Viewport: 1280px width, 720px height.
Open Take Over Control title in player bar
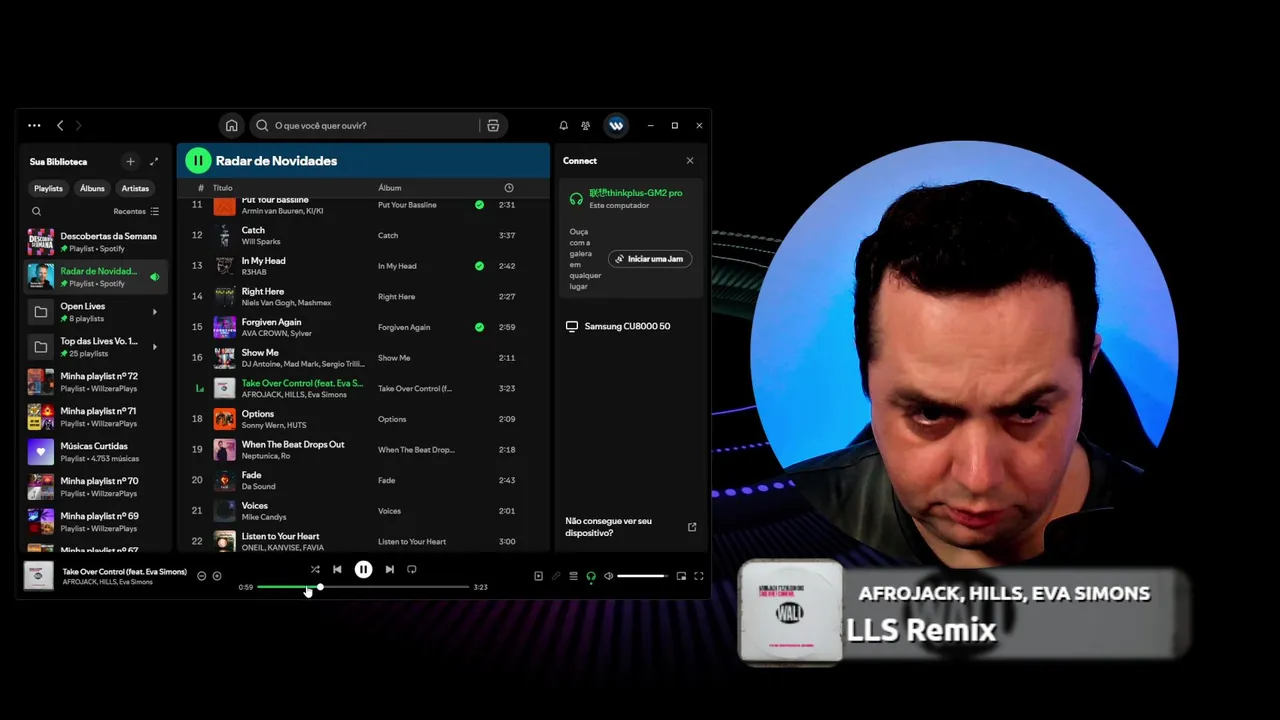pos(124,572)
